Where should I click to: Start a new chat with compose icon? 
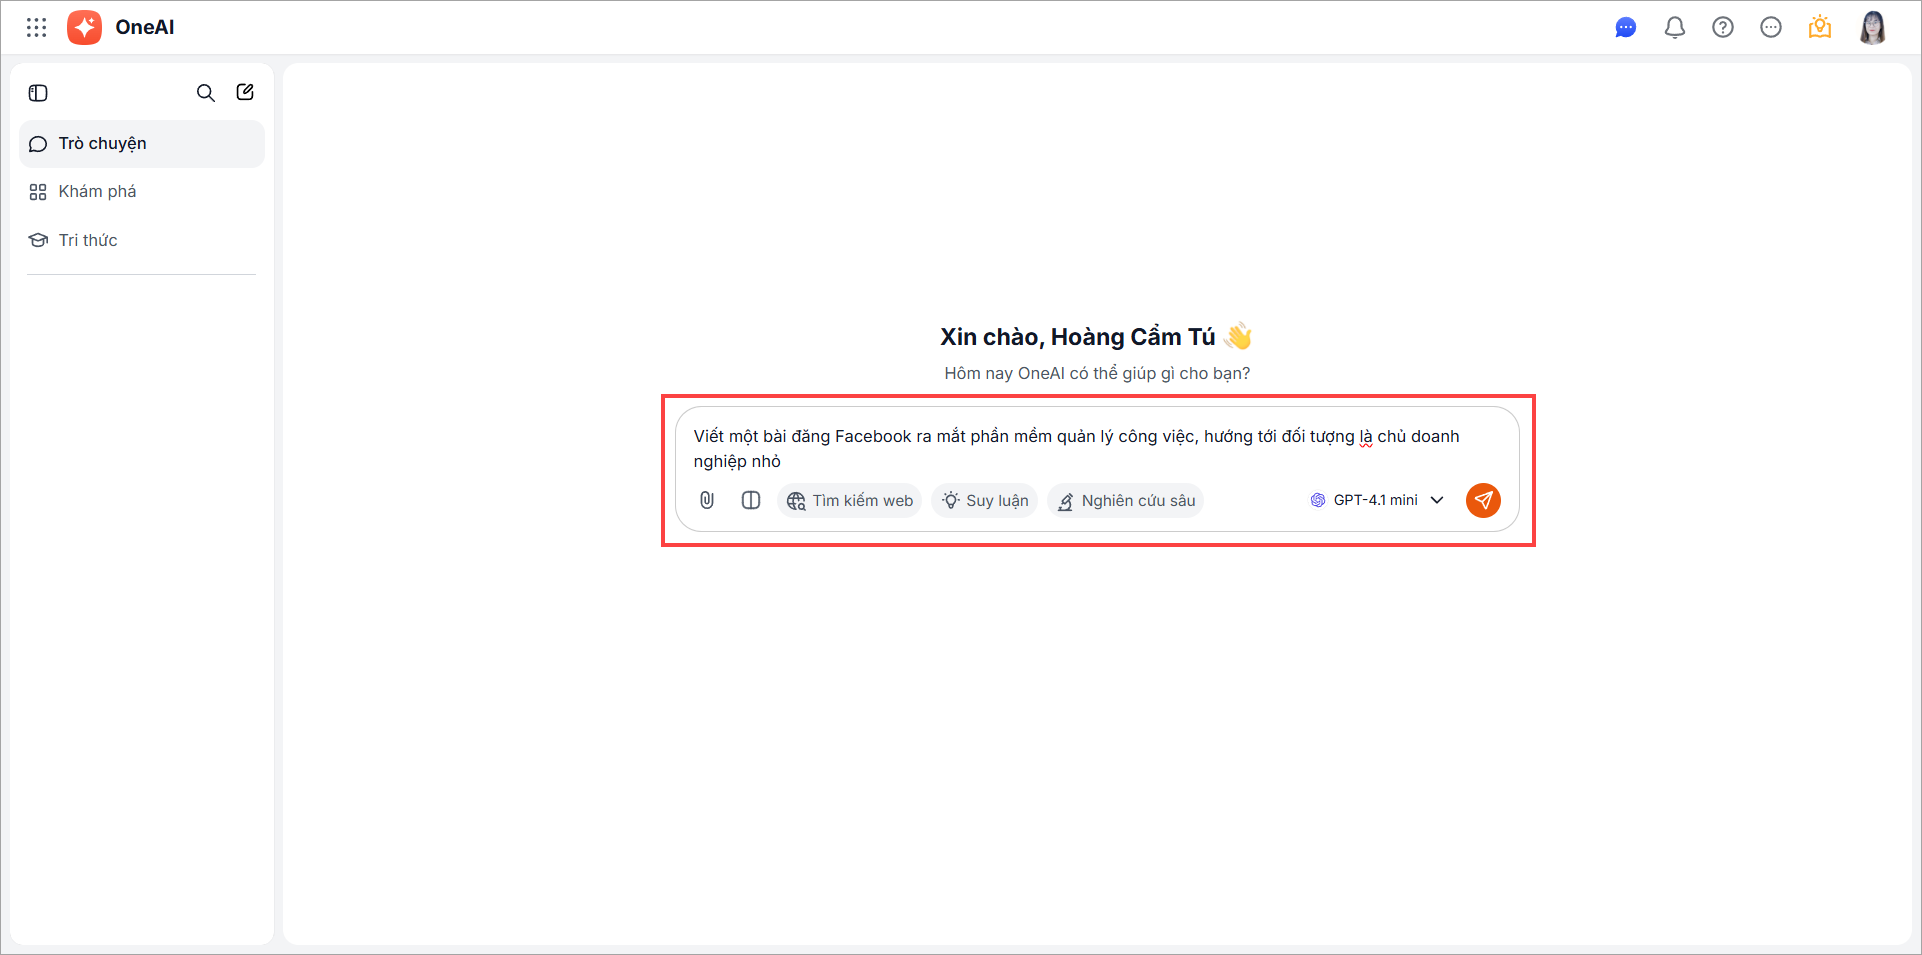click(245, 92)
